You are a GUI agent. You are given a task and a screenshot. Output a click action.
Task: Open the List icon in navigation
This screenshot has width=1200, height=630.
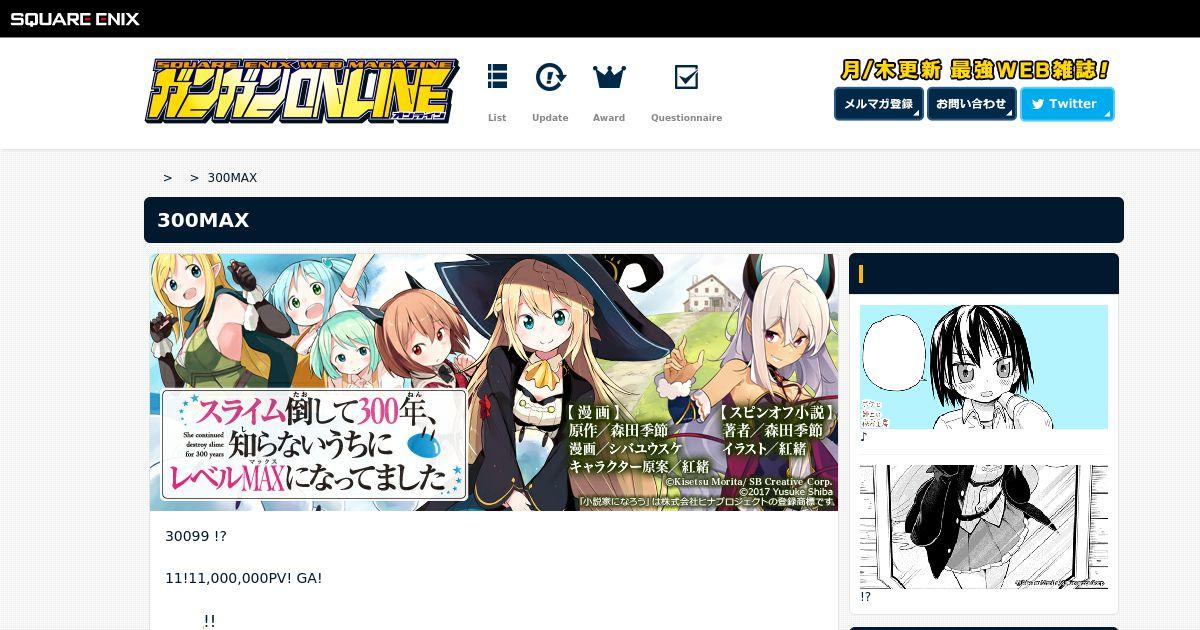[x=497, y=76]
